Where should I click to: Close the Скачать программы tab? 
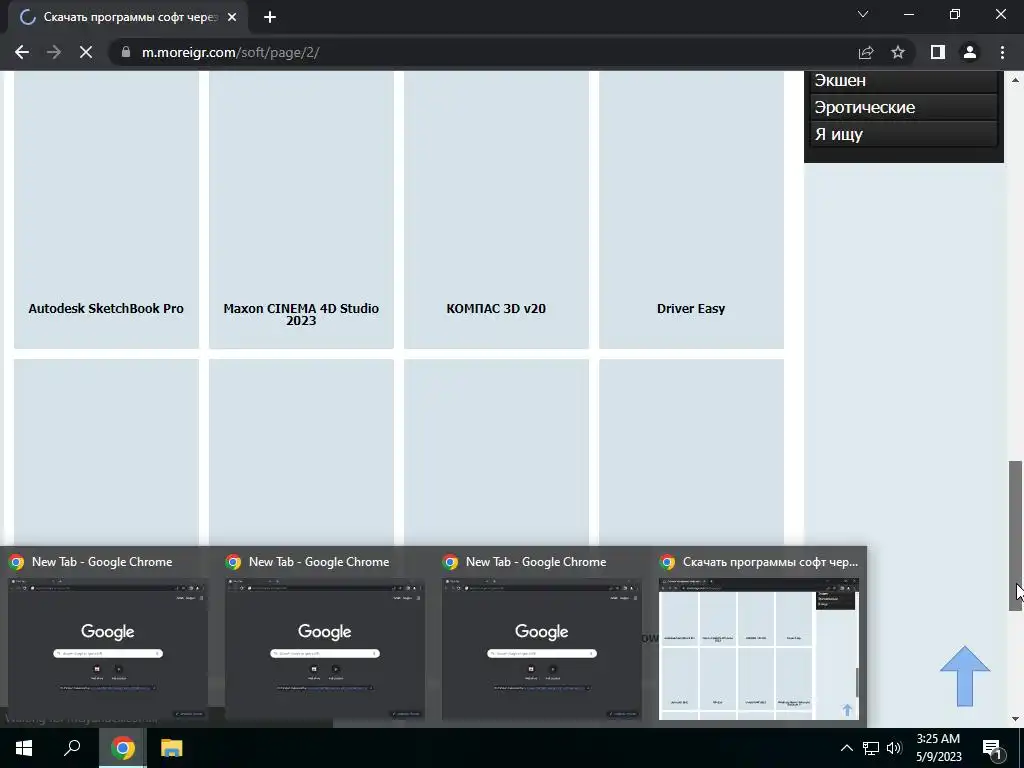[x=232, y=17]
